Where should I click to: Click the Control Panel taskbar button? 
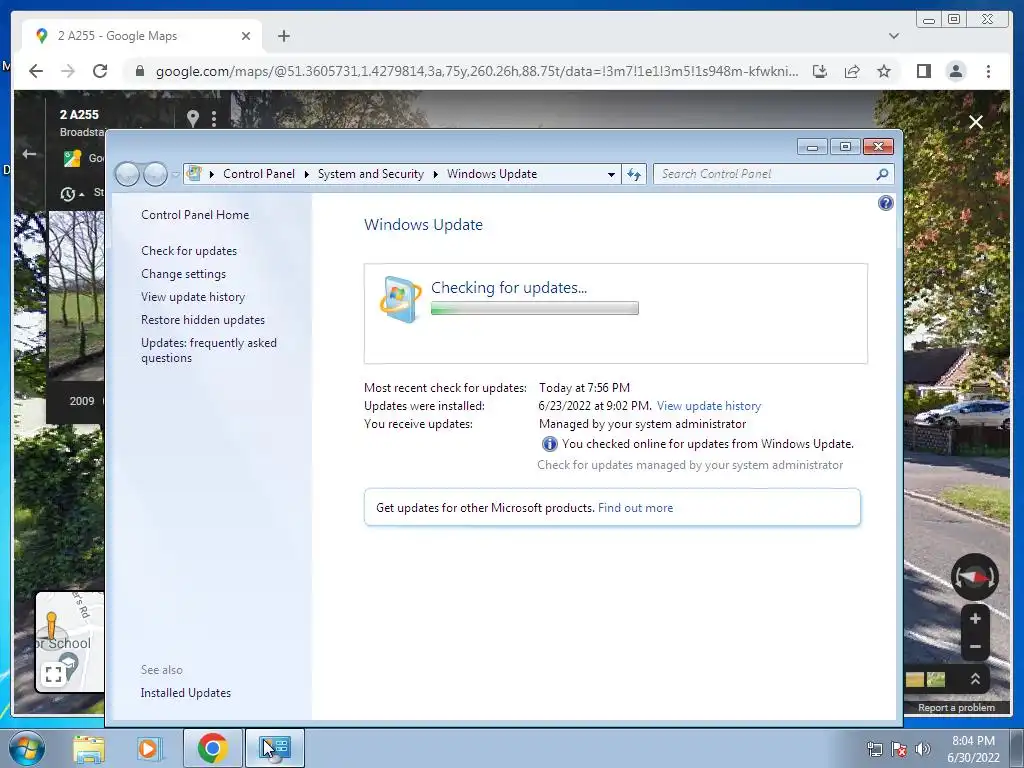[x=275, y=748]
